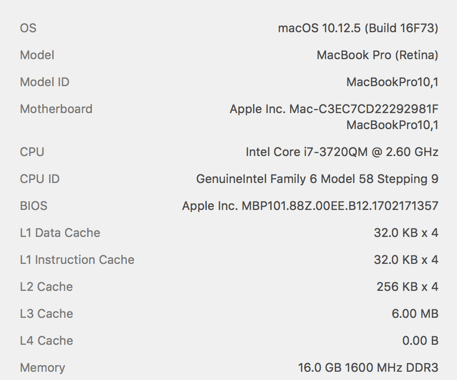Click the CPU ID label

point(40,179)
